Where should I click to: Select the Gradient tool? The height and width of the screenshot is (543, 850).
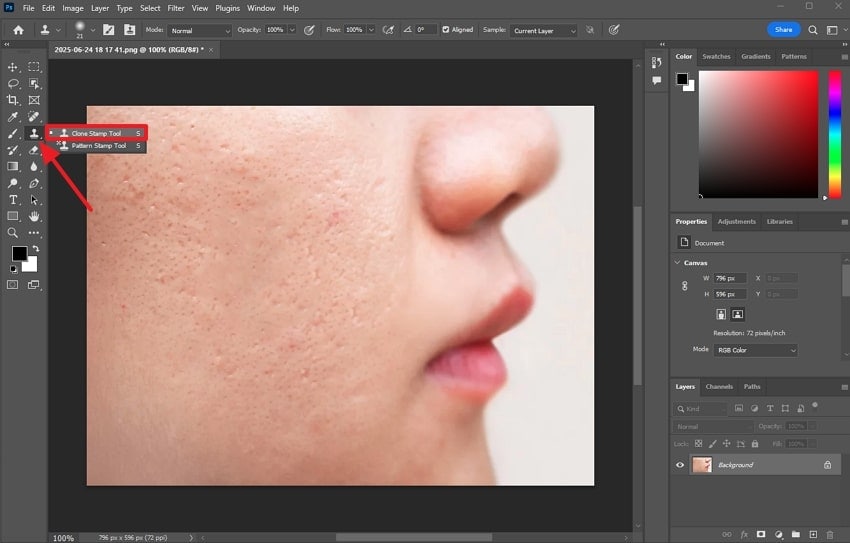[x=12, y=166]
